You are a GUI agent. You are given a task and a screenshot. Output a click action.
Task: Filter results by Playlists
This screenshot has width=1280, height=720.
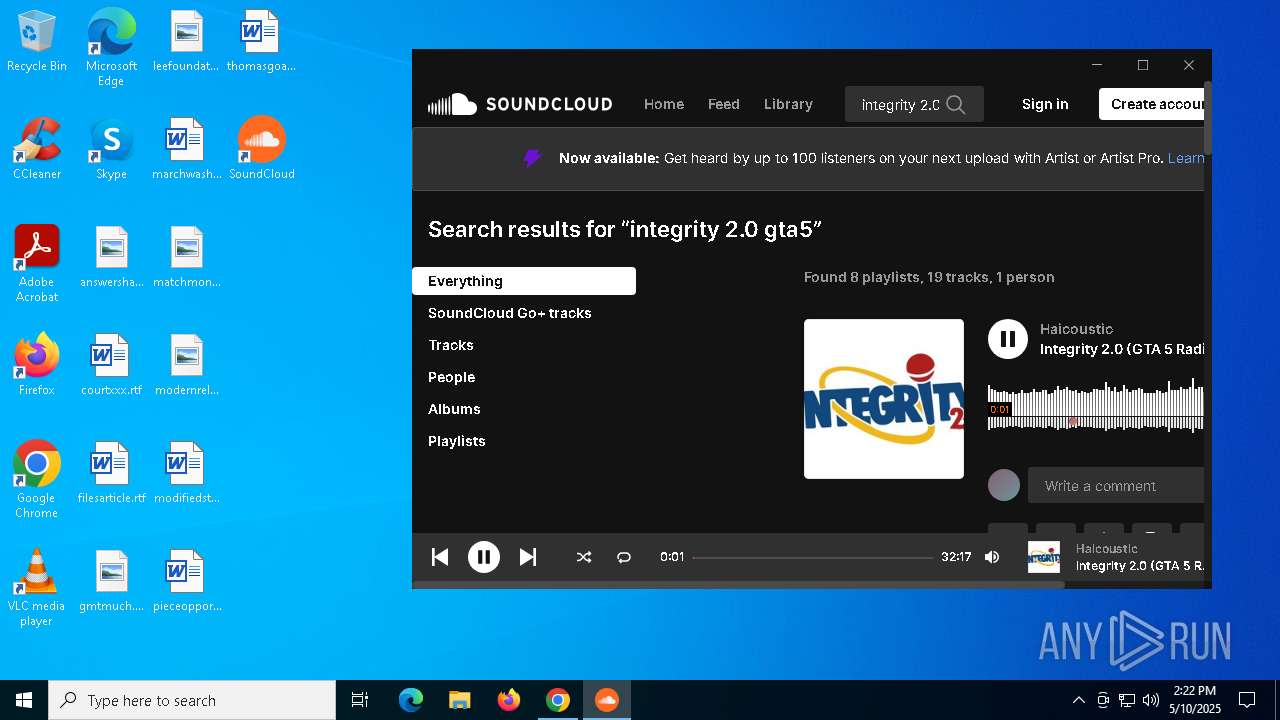pyautogui.click(x=457, y=441)
